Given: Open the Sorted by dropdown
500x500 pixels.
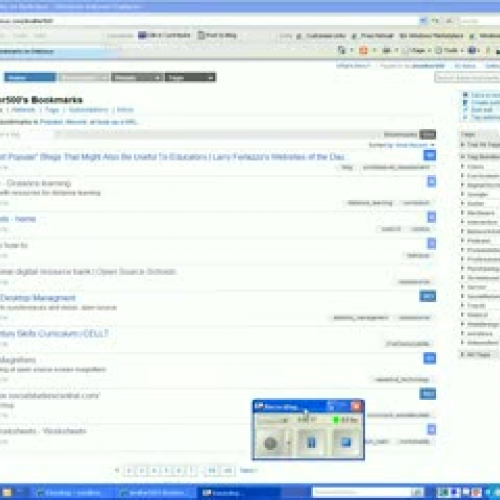Looking at the screenshot, I should 401,145.
